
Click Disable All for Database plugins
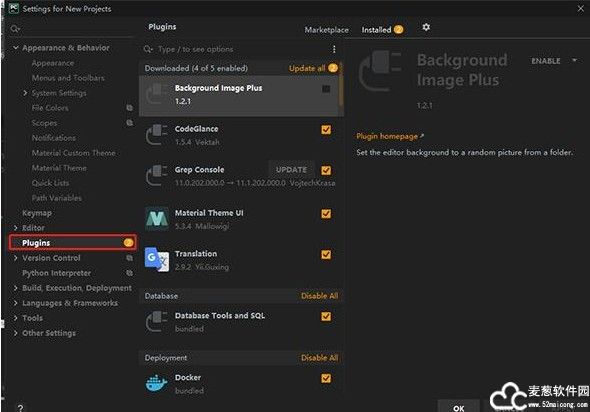[x=319, y=296]
